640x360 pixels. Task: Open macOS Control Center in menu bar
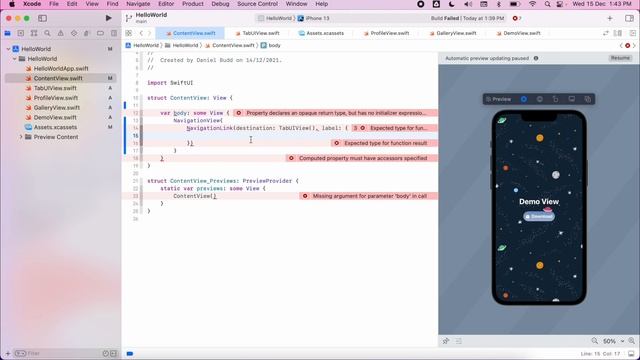560,4
